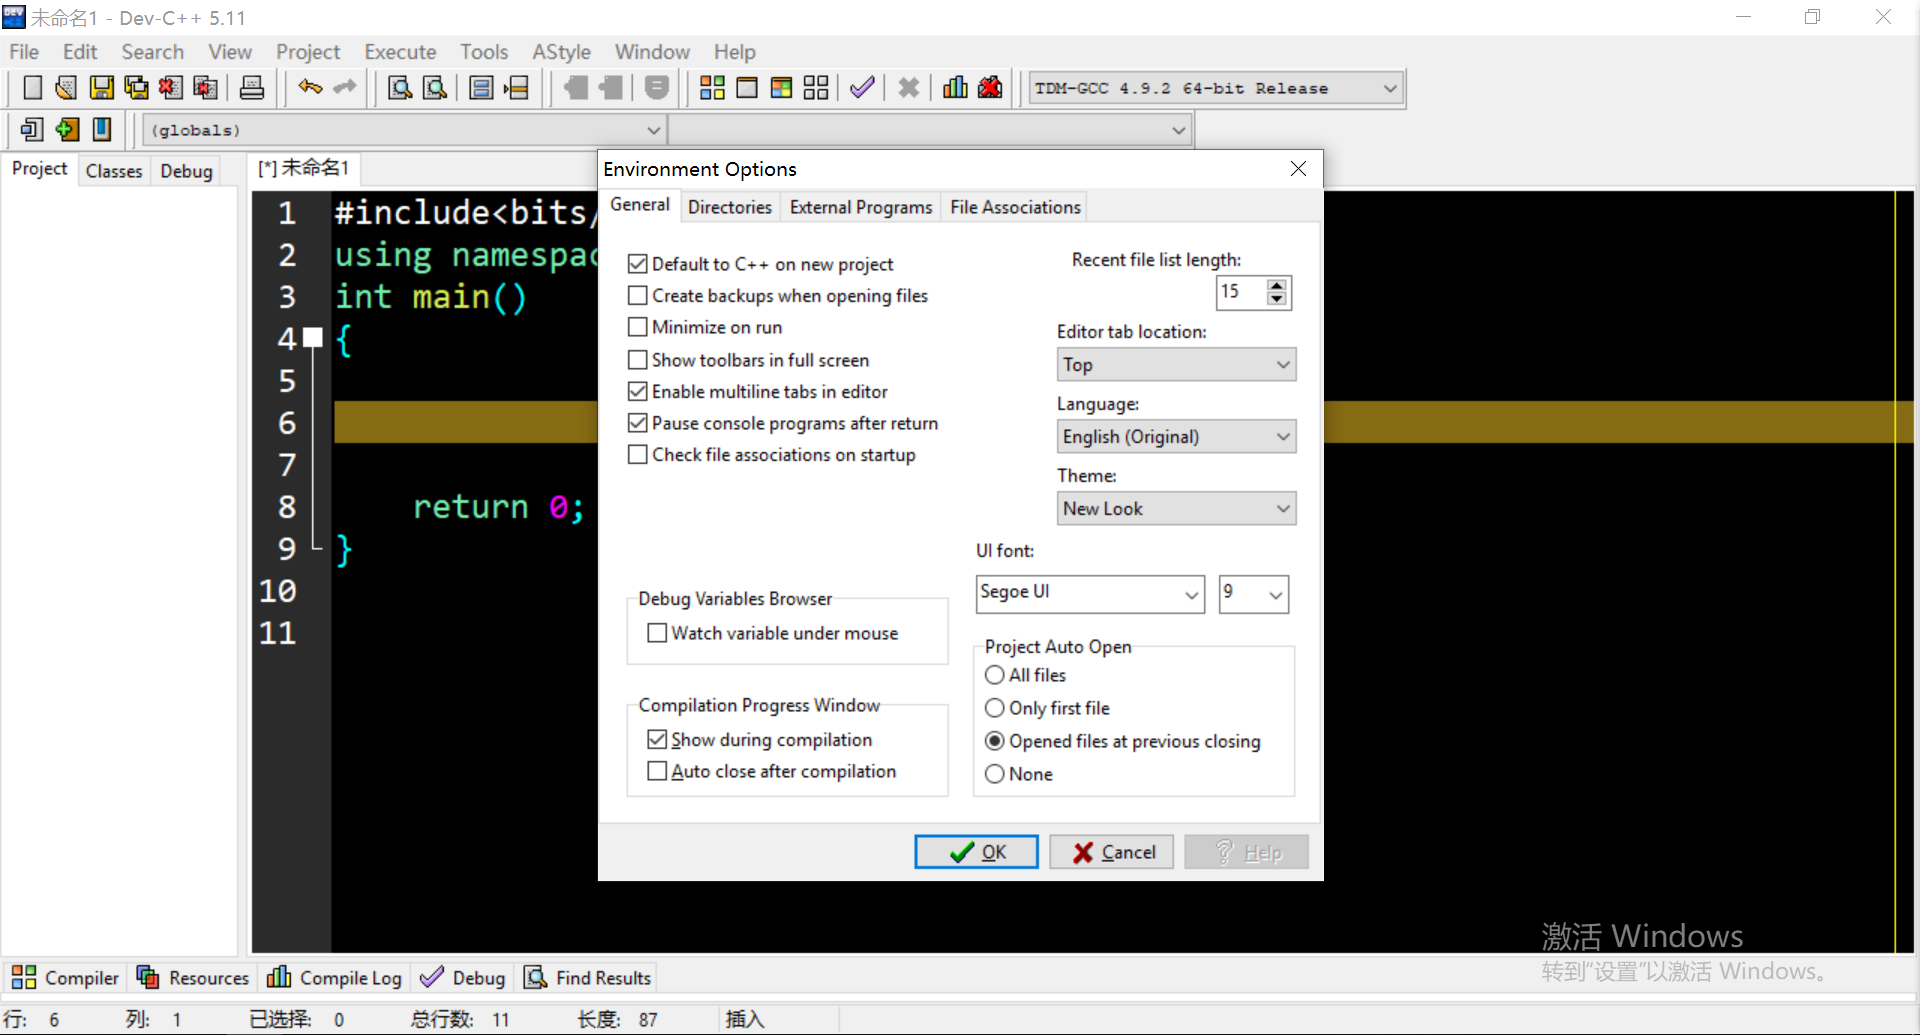Click the Find magnifier icon
Screen dimensions: 1920x1035
400,88
